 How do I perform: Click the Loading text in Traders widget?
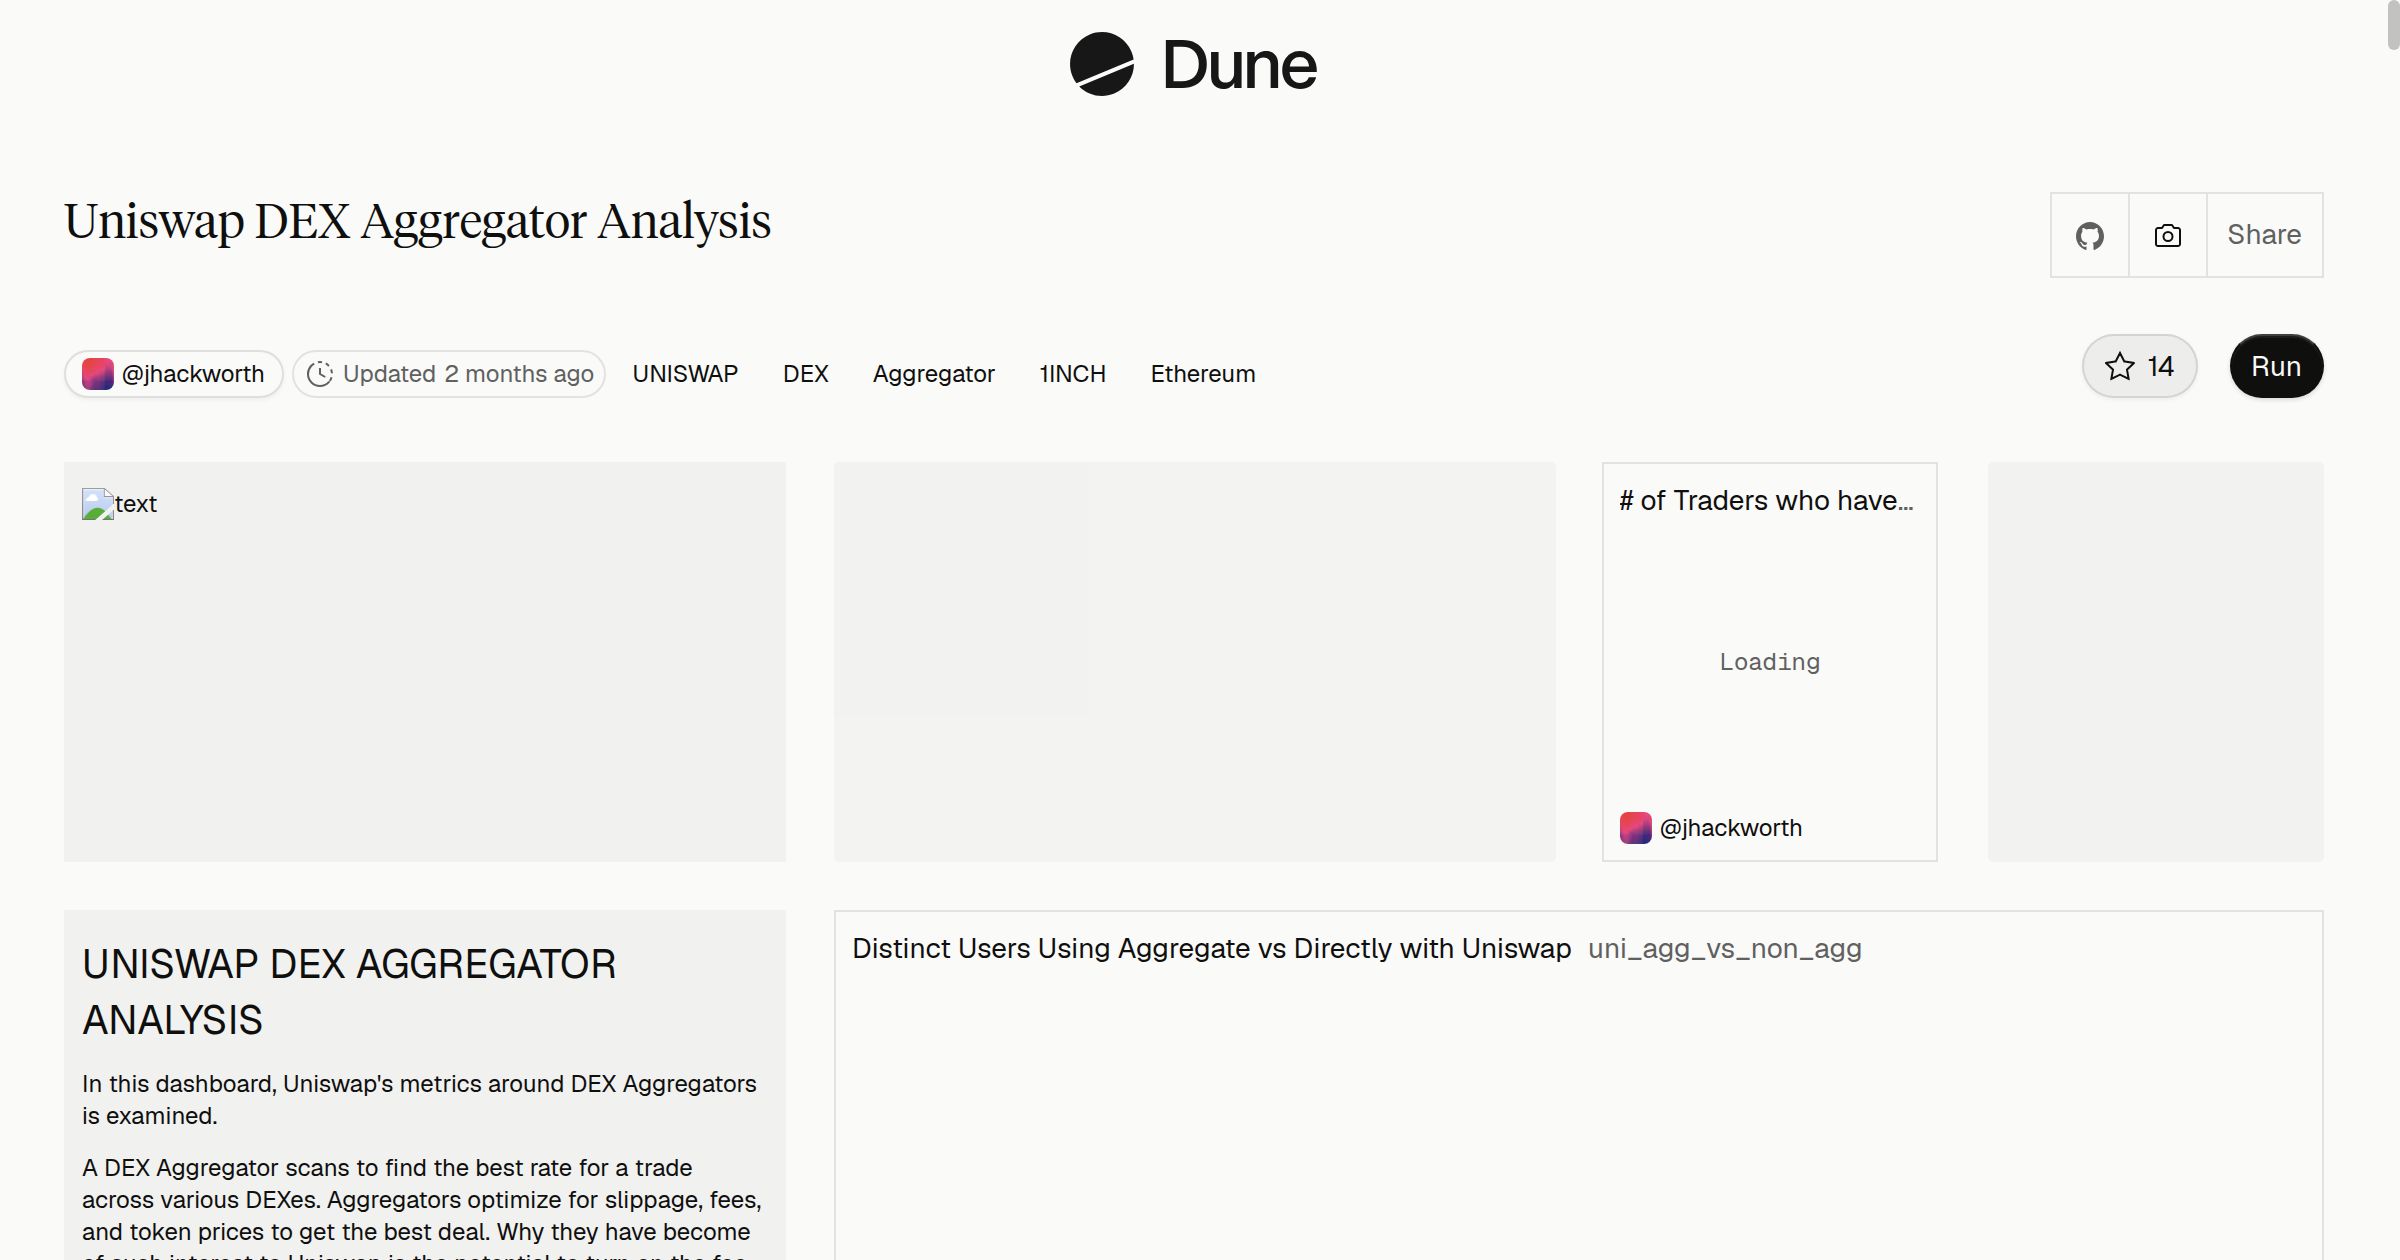(x=1769, y=662)
